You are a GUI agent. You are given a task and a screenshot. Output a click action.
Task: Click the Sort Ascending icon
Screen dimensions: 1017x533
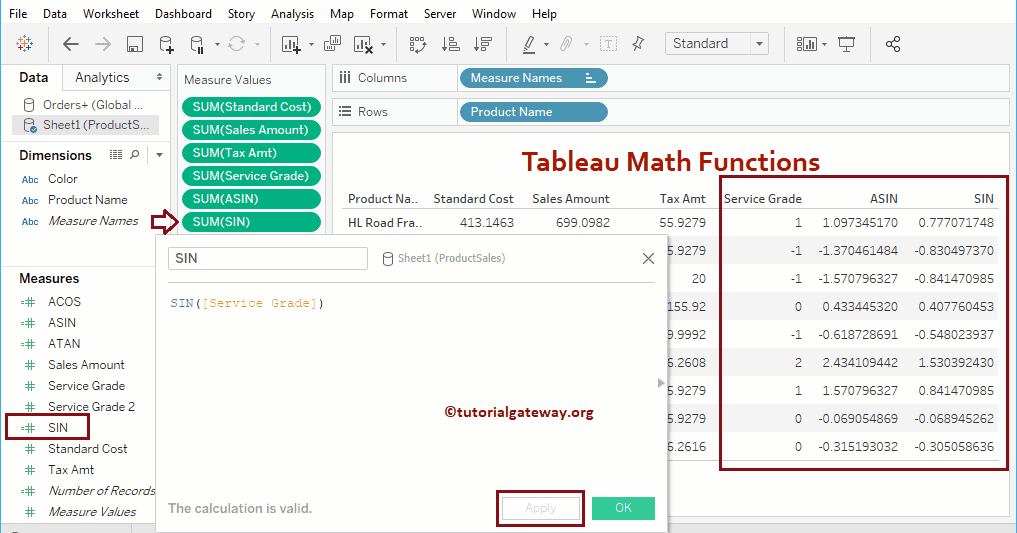[450, 44]
